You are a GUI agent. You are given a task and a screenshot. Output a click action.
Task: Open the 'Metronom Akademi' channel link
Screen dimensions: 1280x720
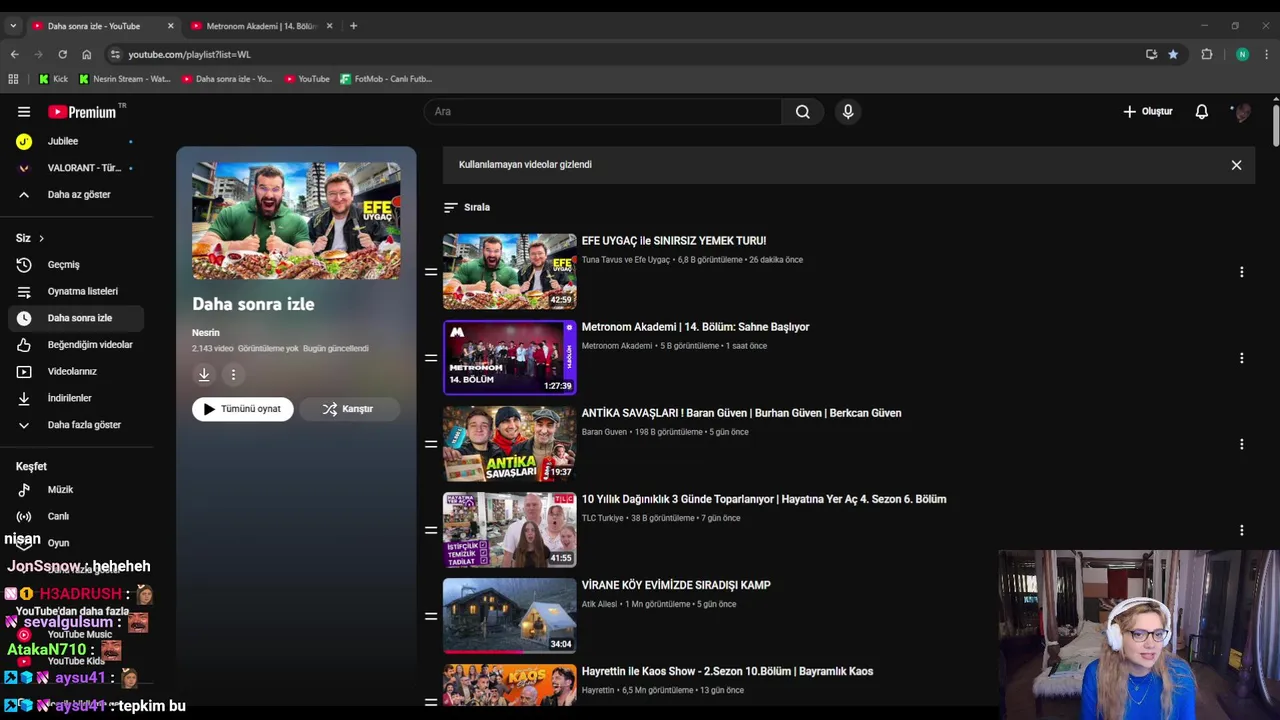pos(617,346)
